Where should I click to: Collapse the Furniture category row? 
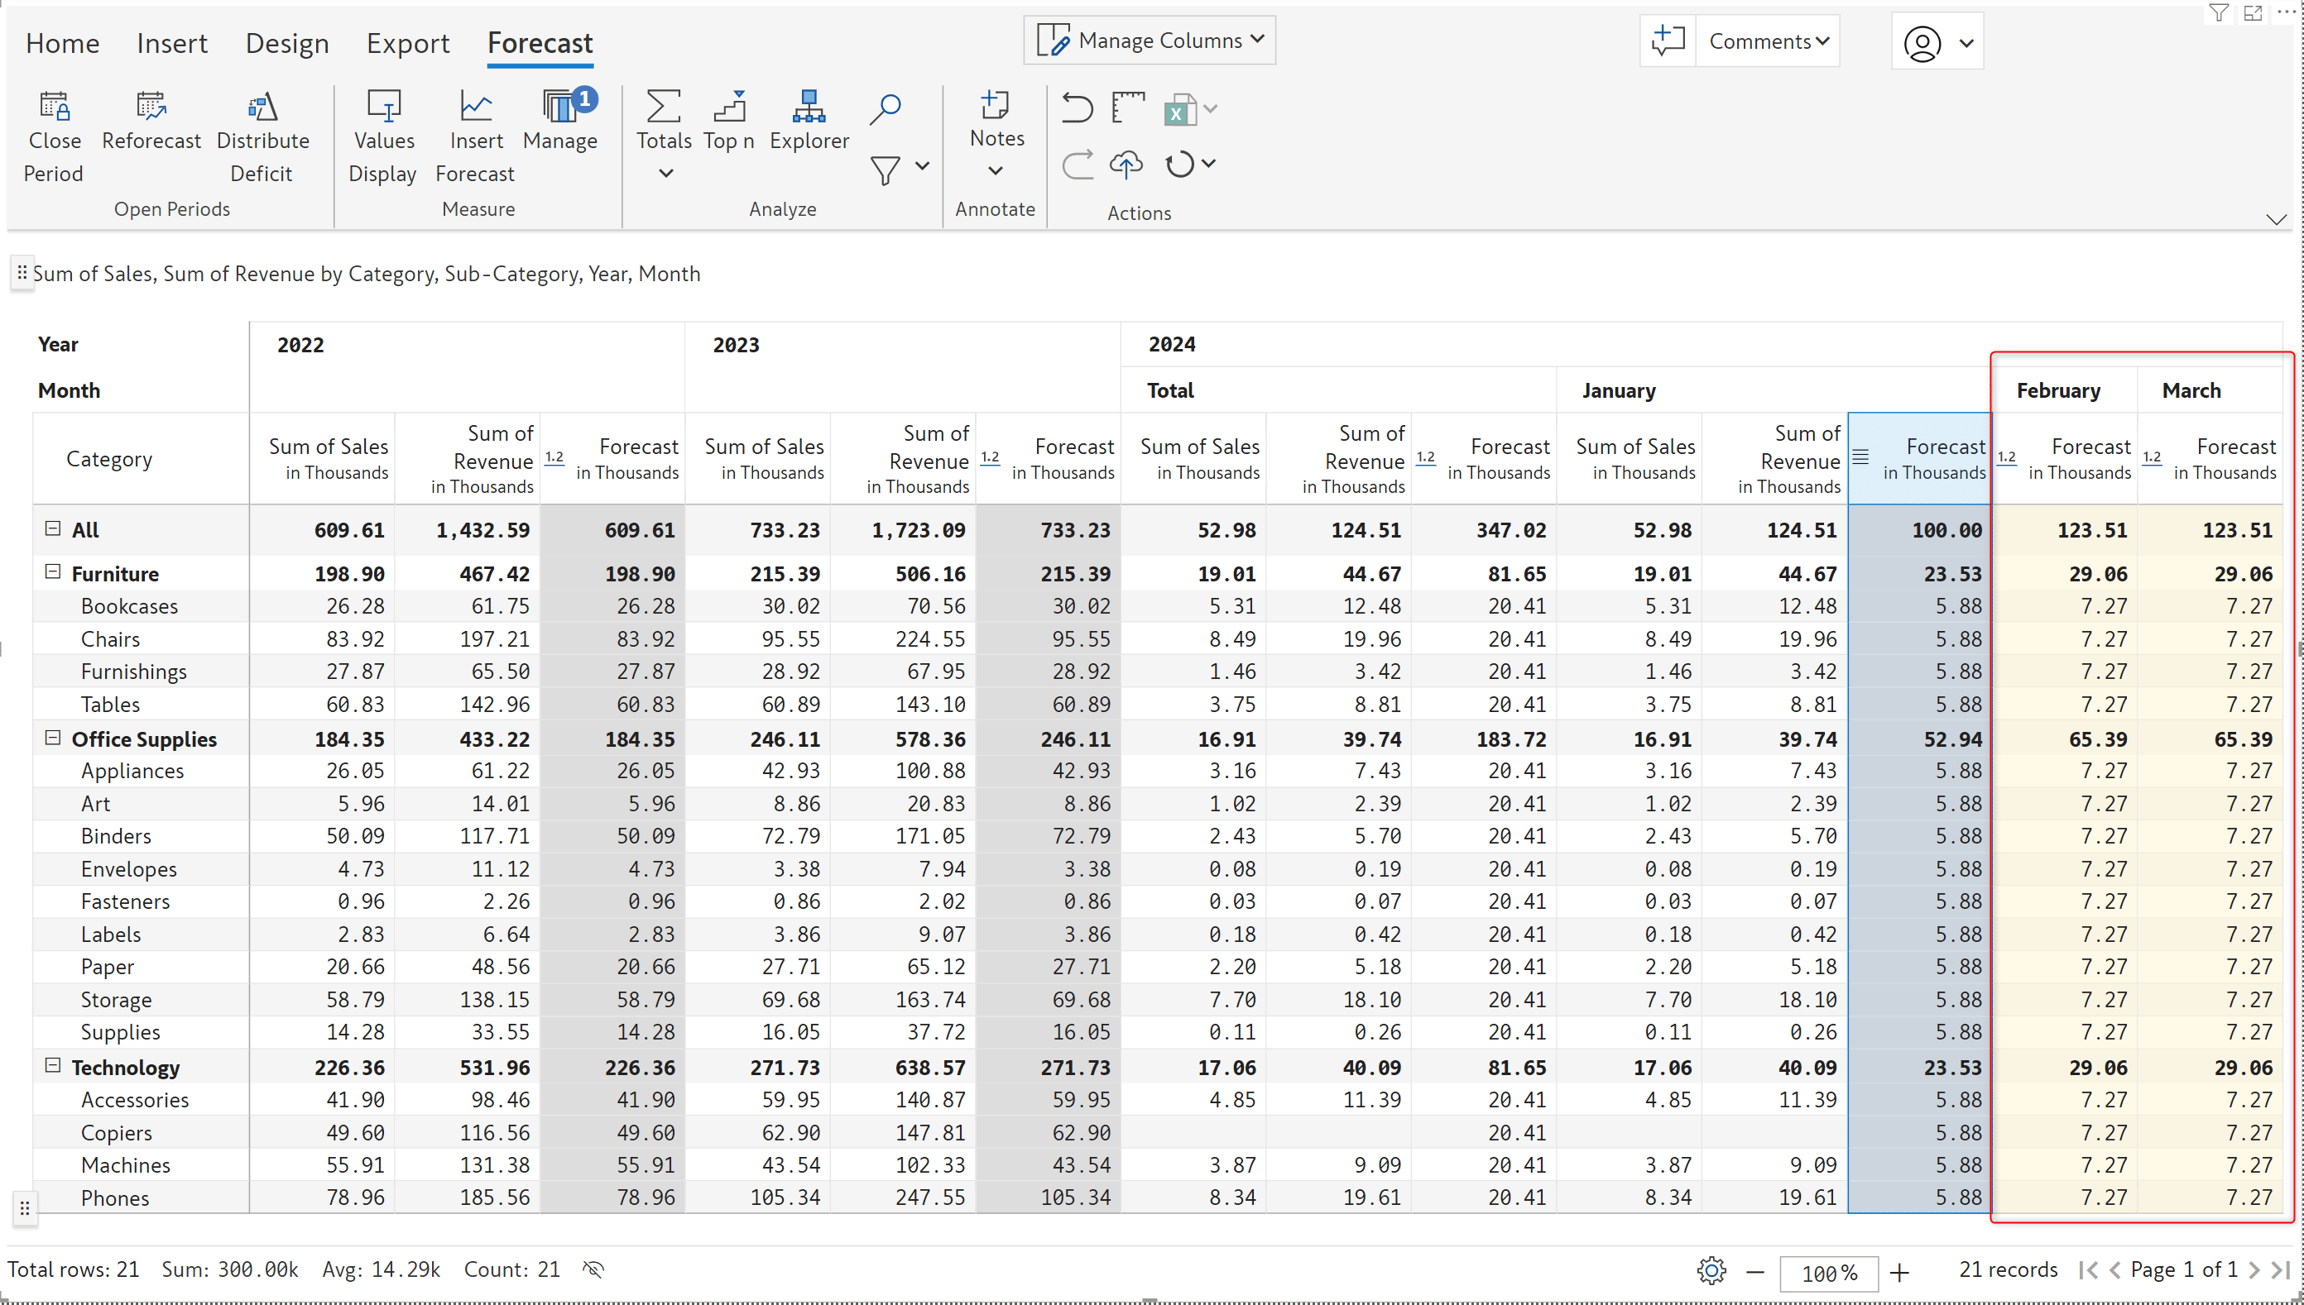pos(53,572)
